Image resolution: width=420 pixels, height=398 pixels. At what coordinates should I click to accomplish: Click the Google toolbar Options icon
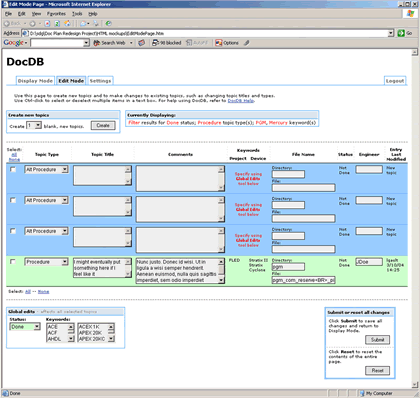[x=218, y=43]
